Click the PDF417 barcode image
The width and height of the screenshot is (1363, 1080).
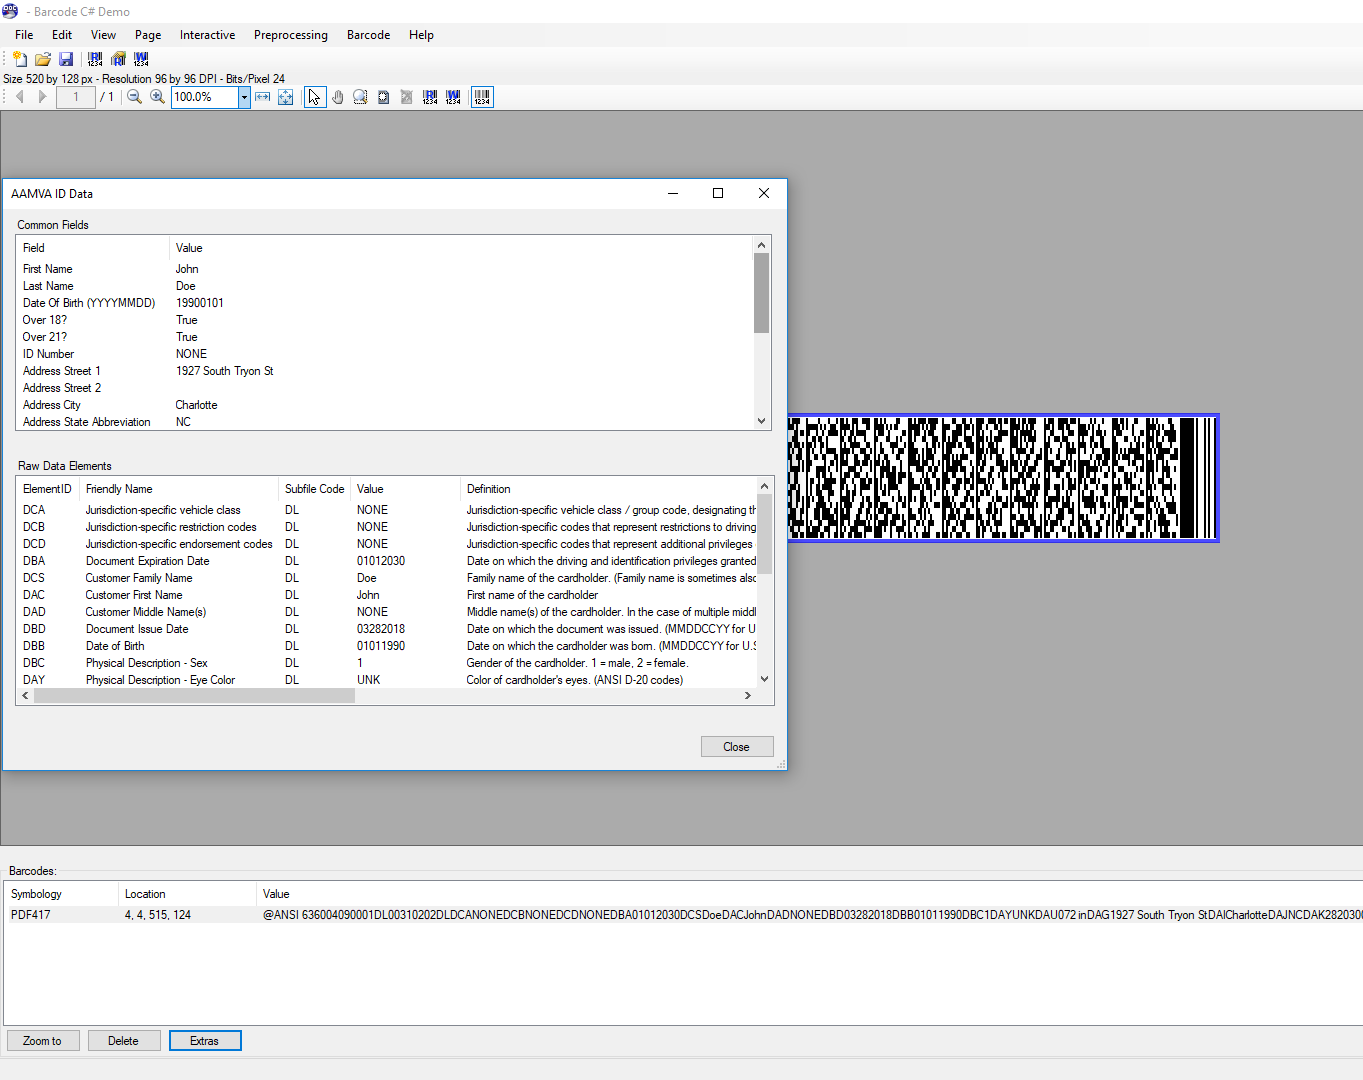tap(1003, 478)
